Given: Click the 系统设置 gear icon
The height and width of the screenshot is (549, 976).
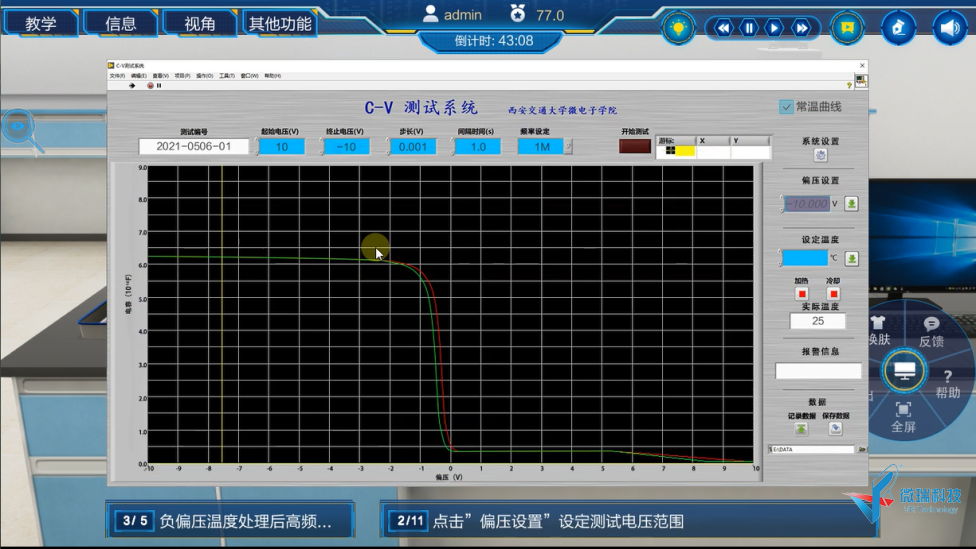Looking at the screenshot, I should (x=820, y=155).
